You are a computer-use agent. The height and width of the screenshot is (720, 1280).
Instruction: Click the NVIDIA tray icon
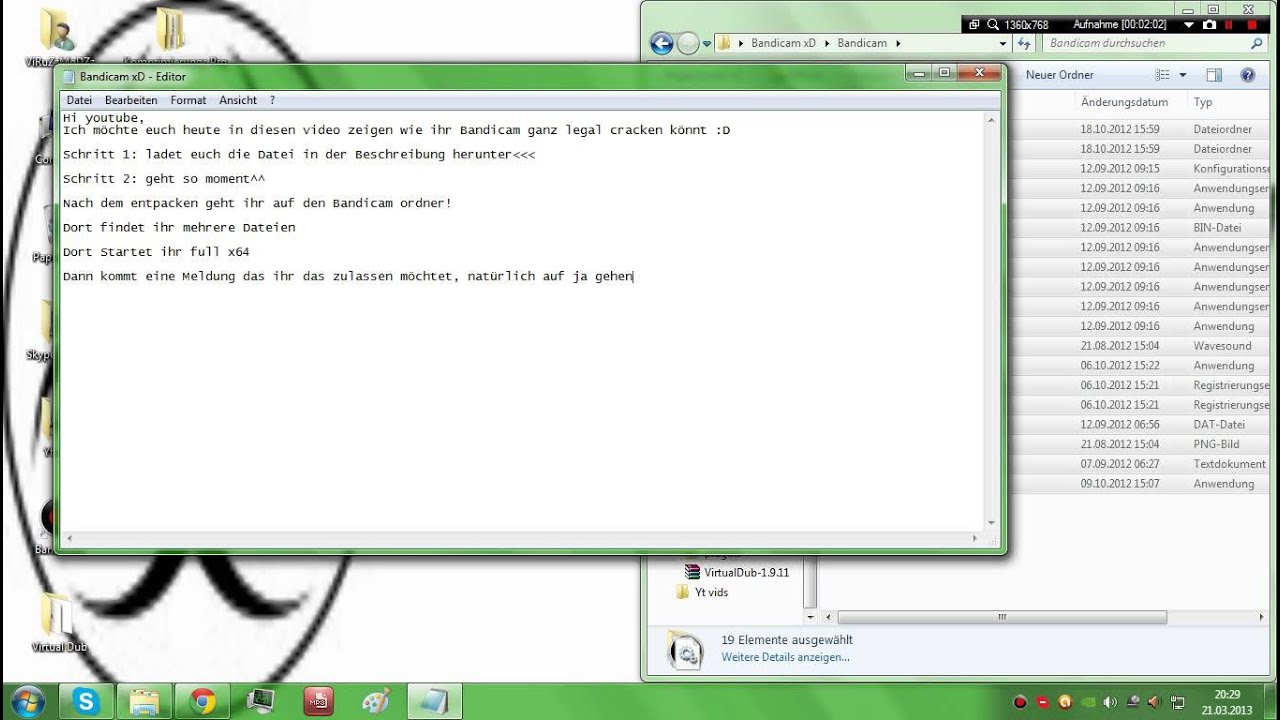1088,702
